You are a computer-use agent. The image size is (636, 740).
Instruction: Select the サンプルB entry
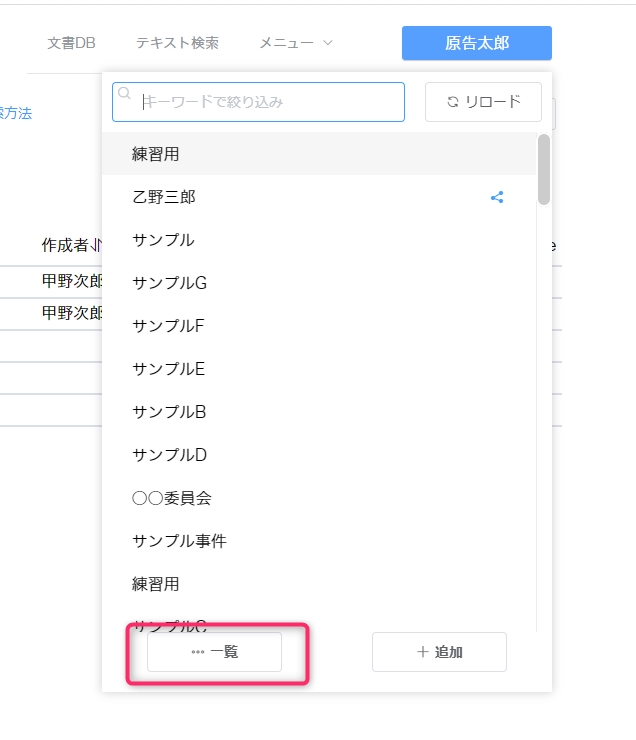pyautogui.click(x=169, y=412)
